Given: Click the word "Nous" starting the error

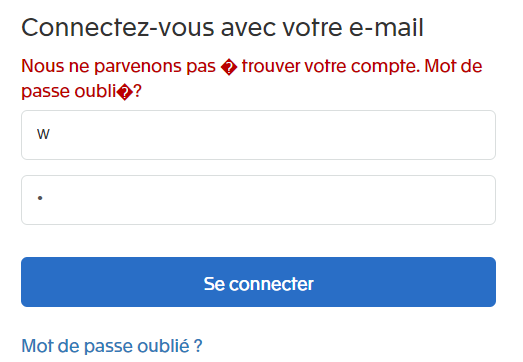Looking at the screenshot, I should (x=43, y=66).
